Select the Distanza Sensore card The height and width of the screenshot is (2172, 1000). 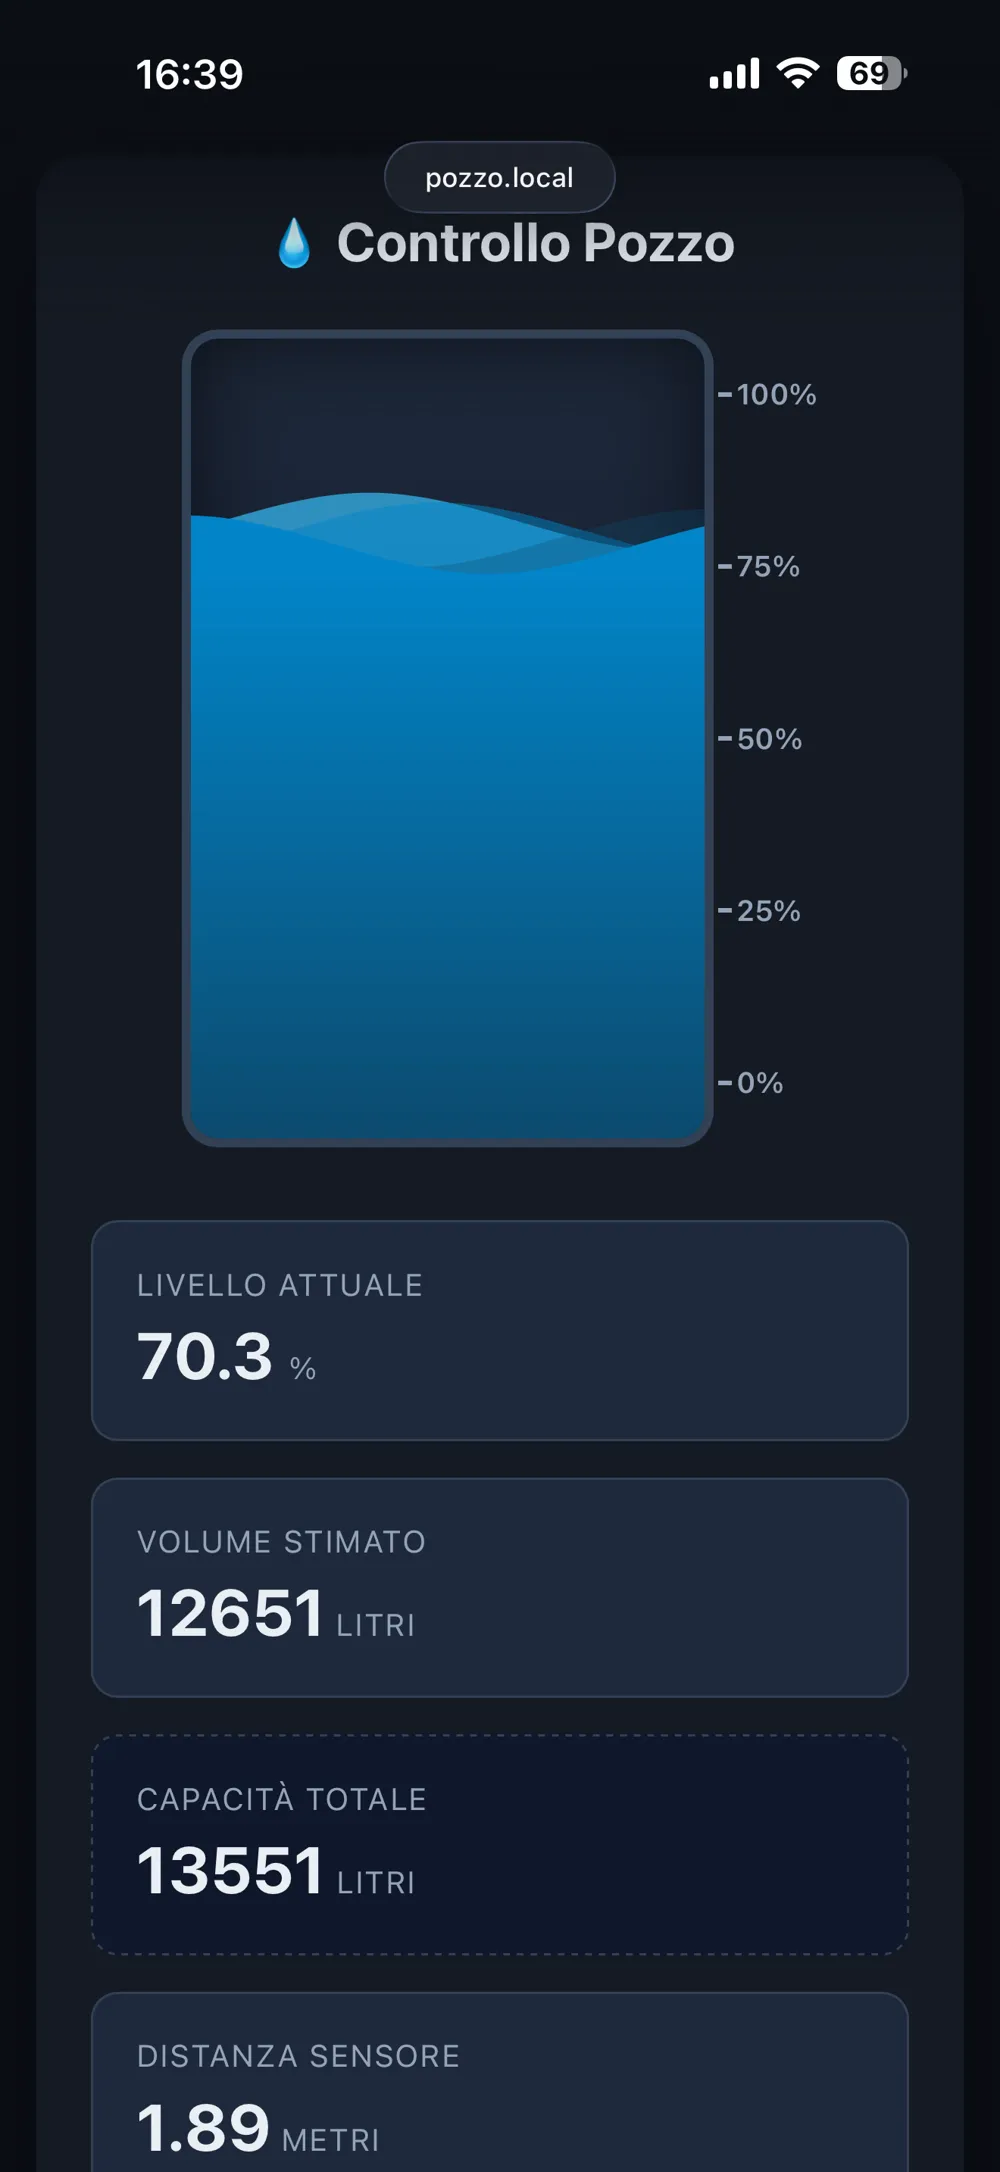pyautogui.click(x=500, y=2082)
